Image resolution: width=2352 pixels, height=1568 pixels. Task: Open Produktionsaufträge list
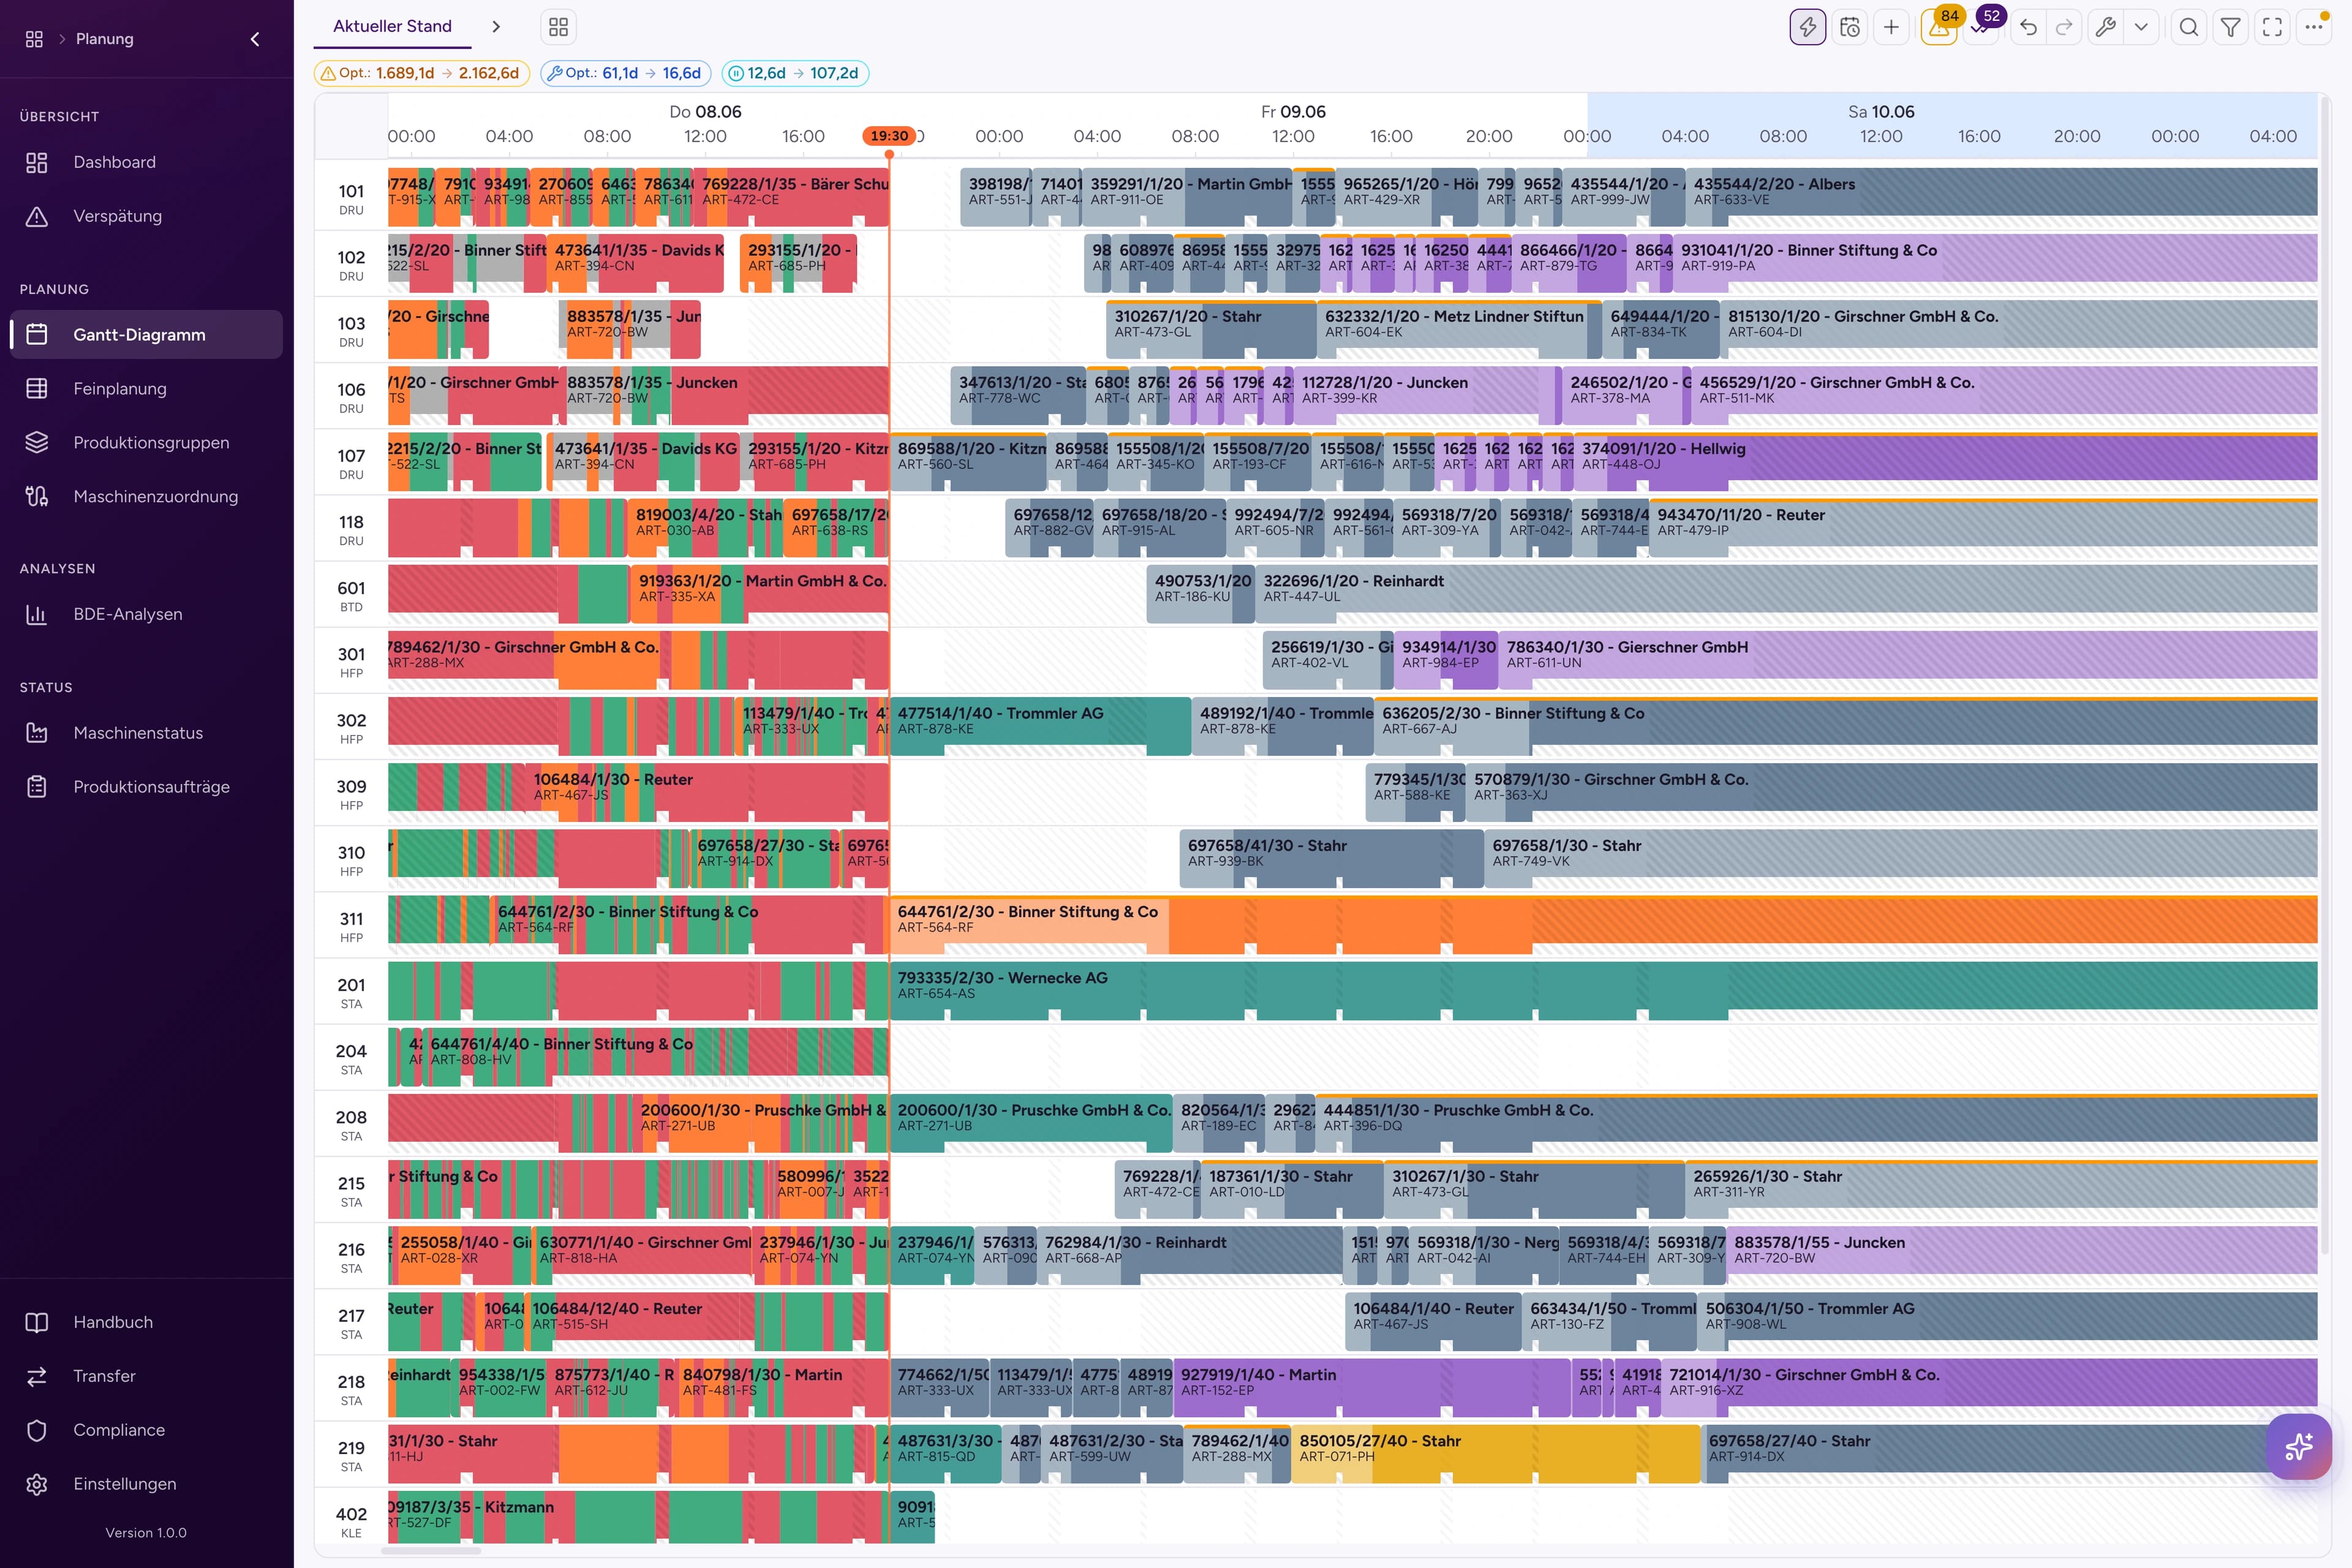(x=146, y=787)
